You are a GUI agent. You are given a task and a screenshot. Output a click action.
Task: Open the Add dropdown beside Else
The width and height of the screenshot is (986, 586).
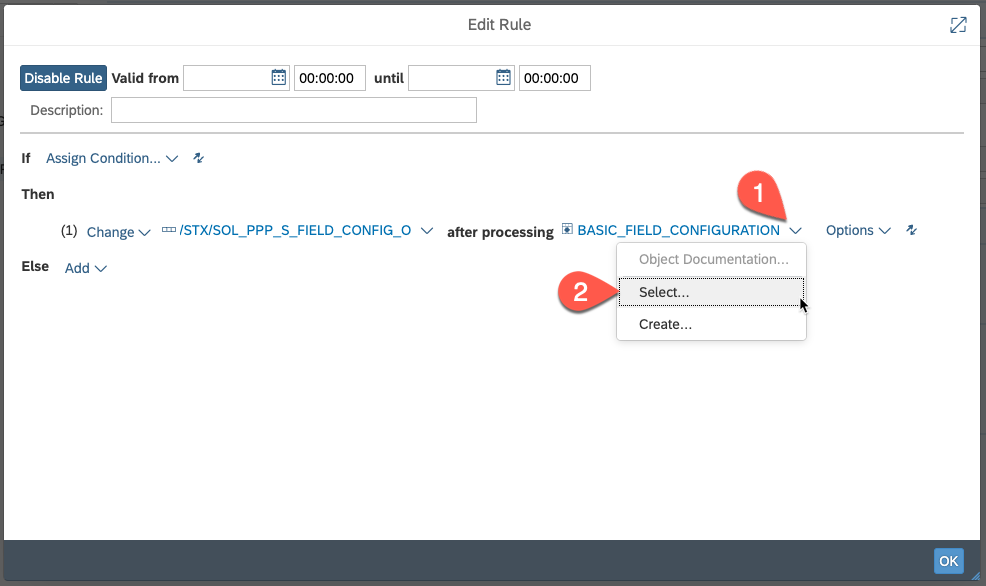click(x=86, y=268)
